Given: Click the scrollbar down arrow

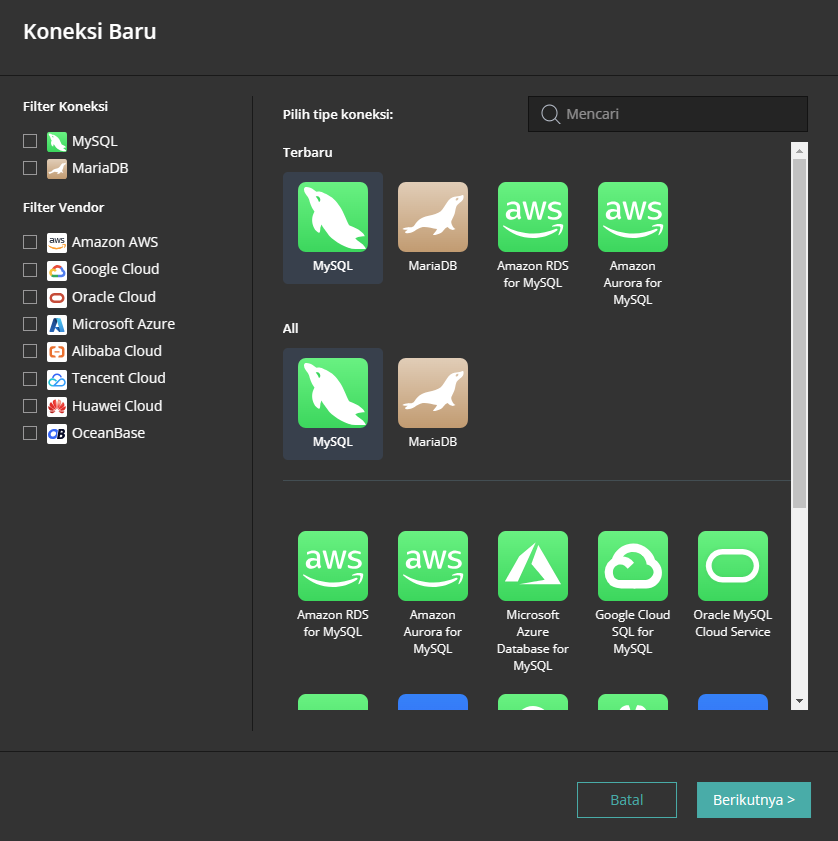Looking at the screenshot, I should (x=799, y=701).
